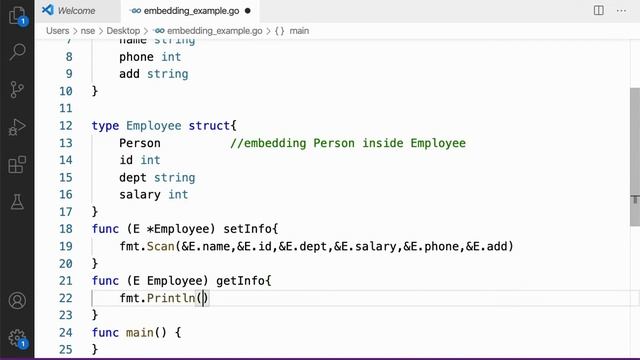Click the word Employee on the type line
Viewport: 640px width, 360px height.
pyautogui.click(x=153, y=126)
